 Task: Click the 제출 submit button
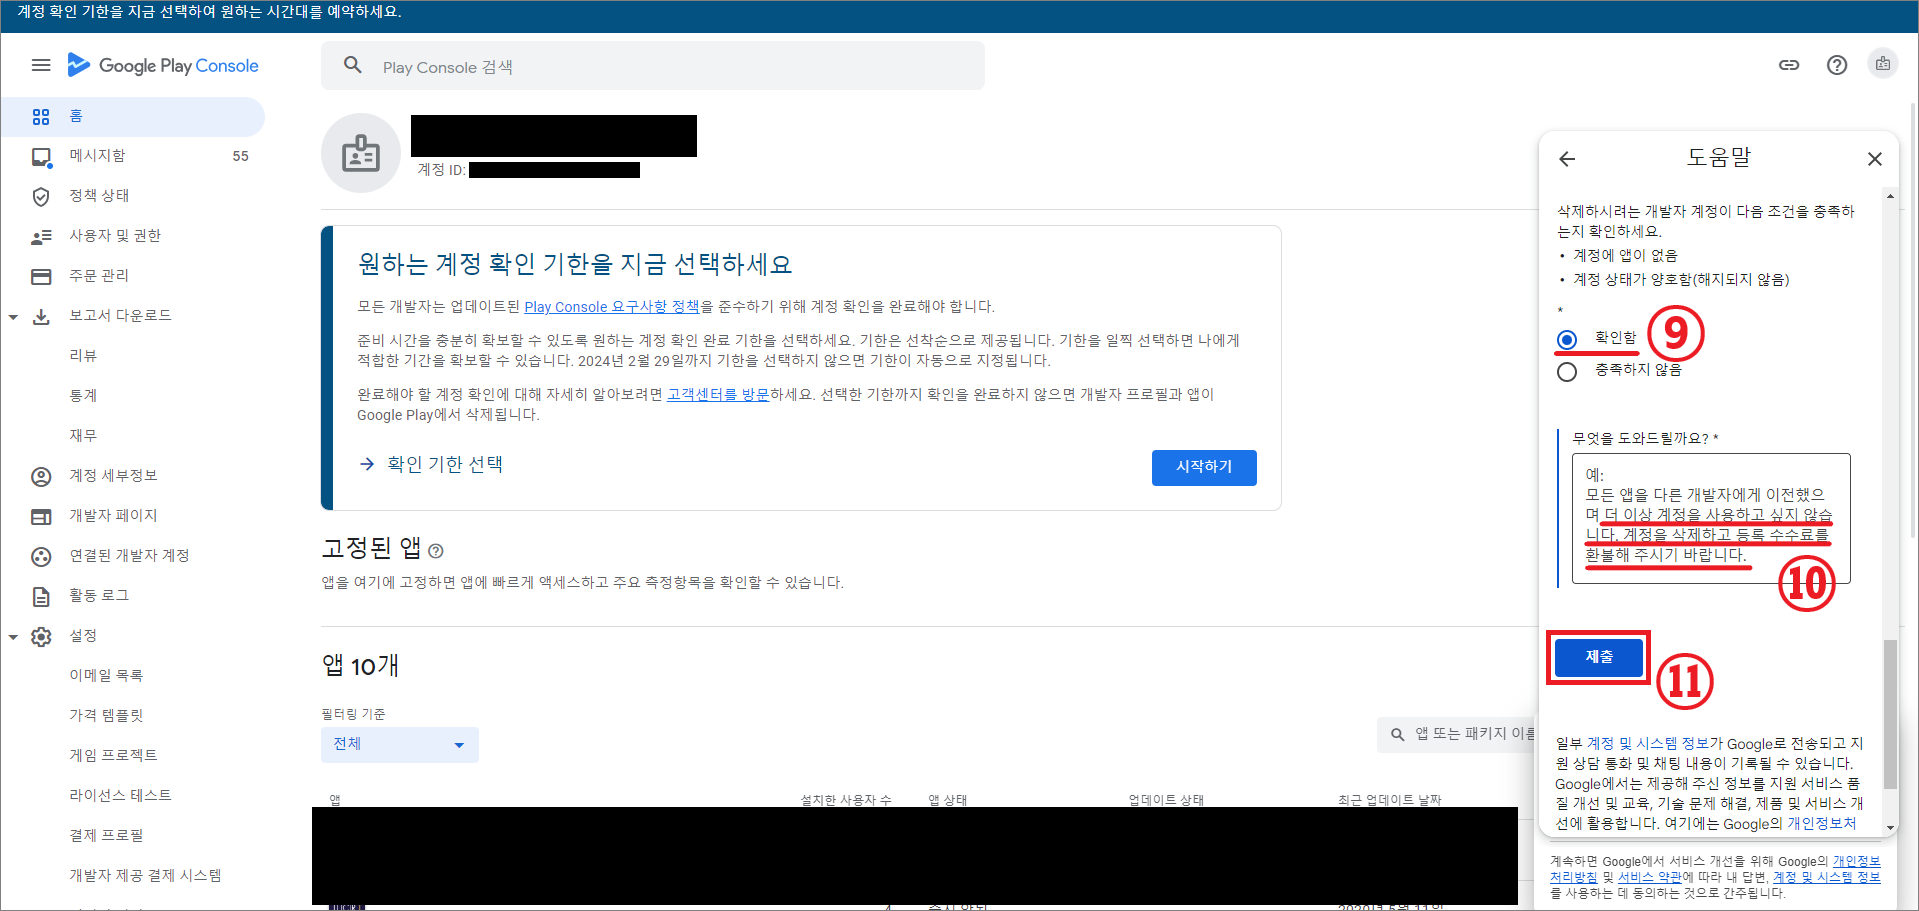pyautogui.click(x=1599, y=657)
